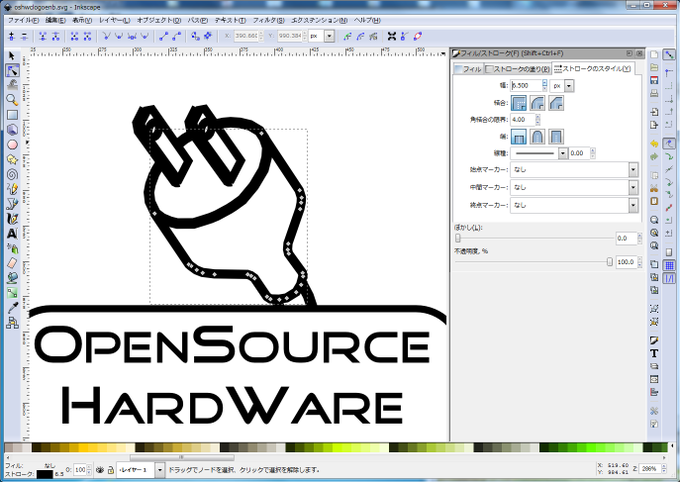The height and width of the screenshot is (482, 680).
Task: Click the Redo green arrow icon
Action: click(x=654, y=157)
